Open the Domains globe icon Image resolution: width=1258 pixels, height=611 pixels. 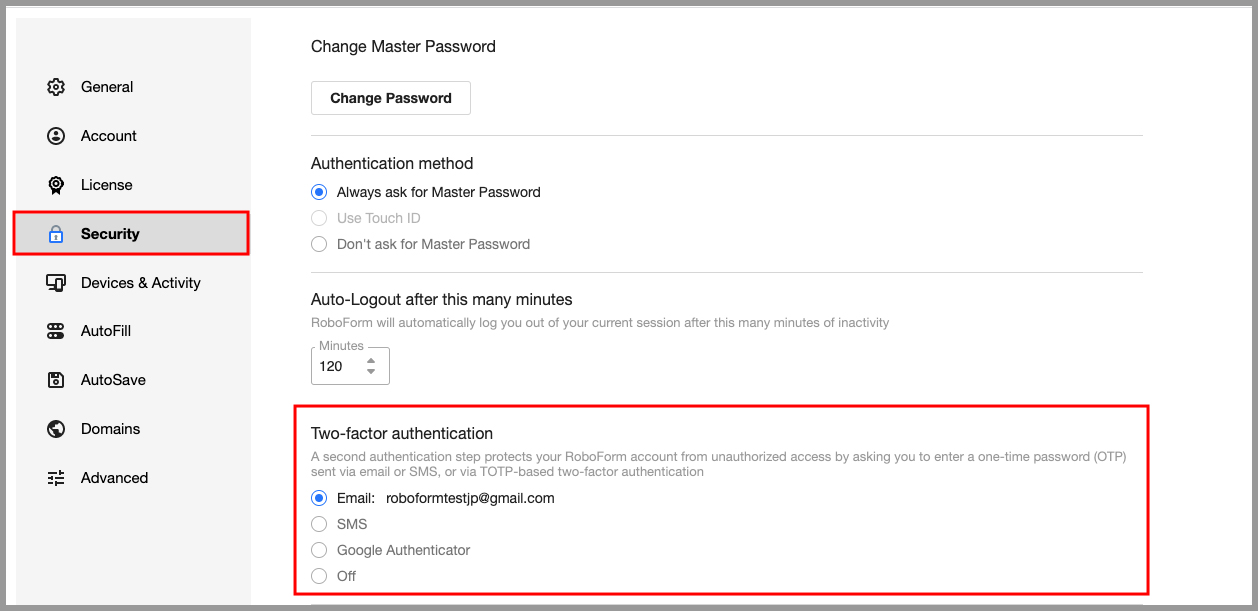pos(56,429)
